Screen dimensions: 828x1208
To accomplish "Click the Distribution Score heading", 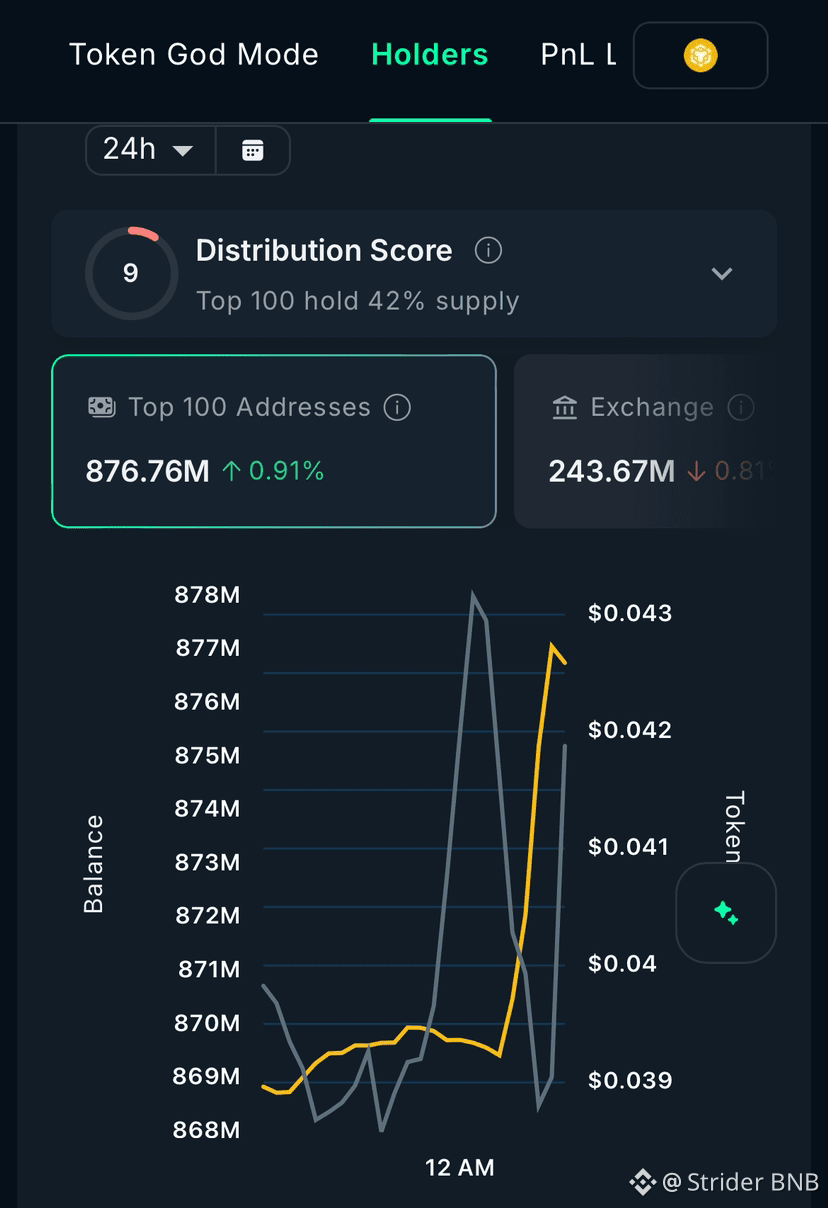I will coord(324,250).
